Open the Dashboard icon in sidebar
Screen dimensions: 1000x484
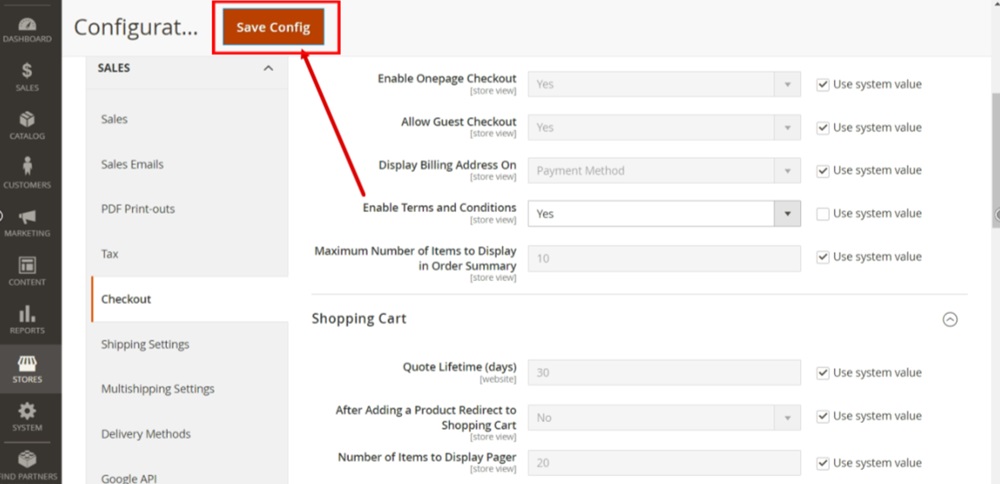click(27, 28)
